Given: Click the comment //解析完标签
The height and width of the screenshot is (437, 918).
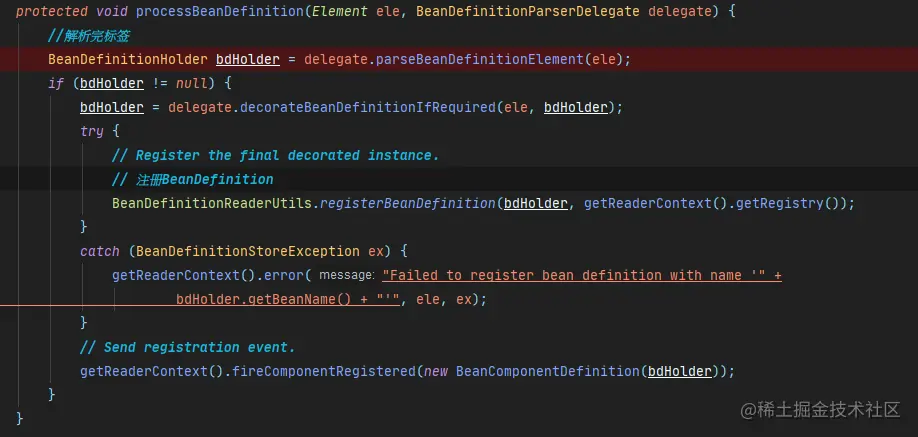Looking at the screenshot, I should pos(88,36).
